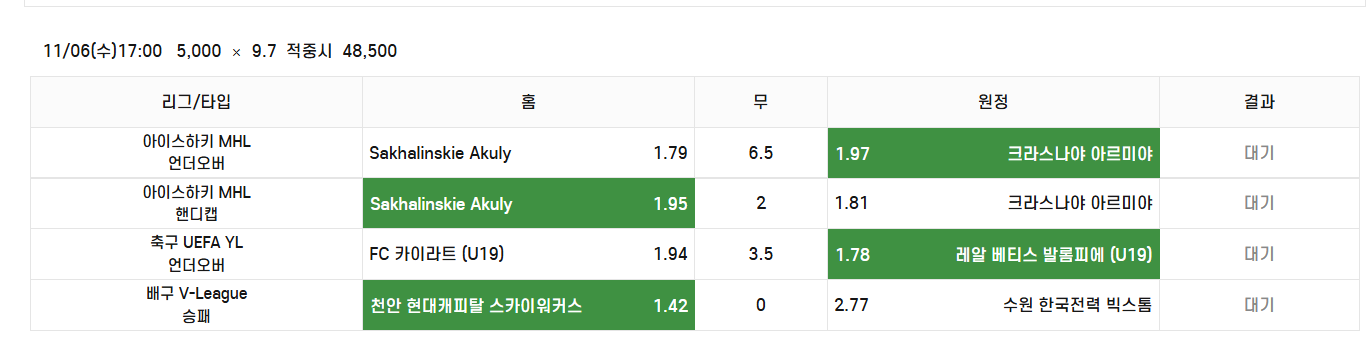Open 축구 UEFA YL 언더오버 league cell
This screenshot has height=363, width=1368.
(196, 254)
